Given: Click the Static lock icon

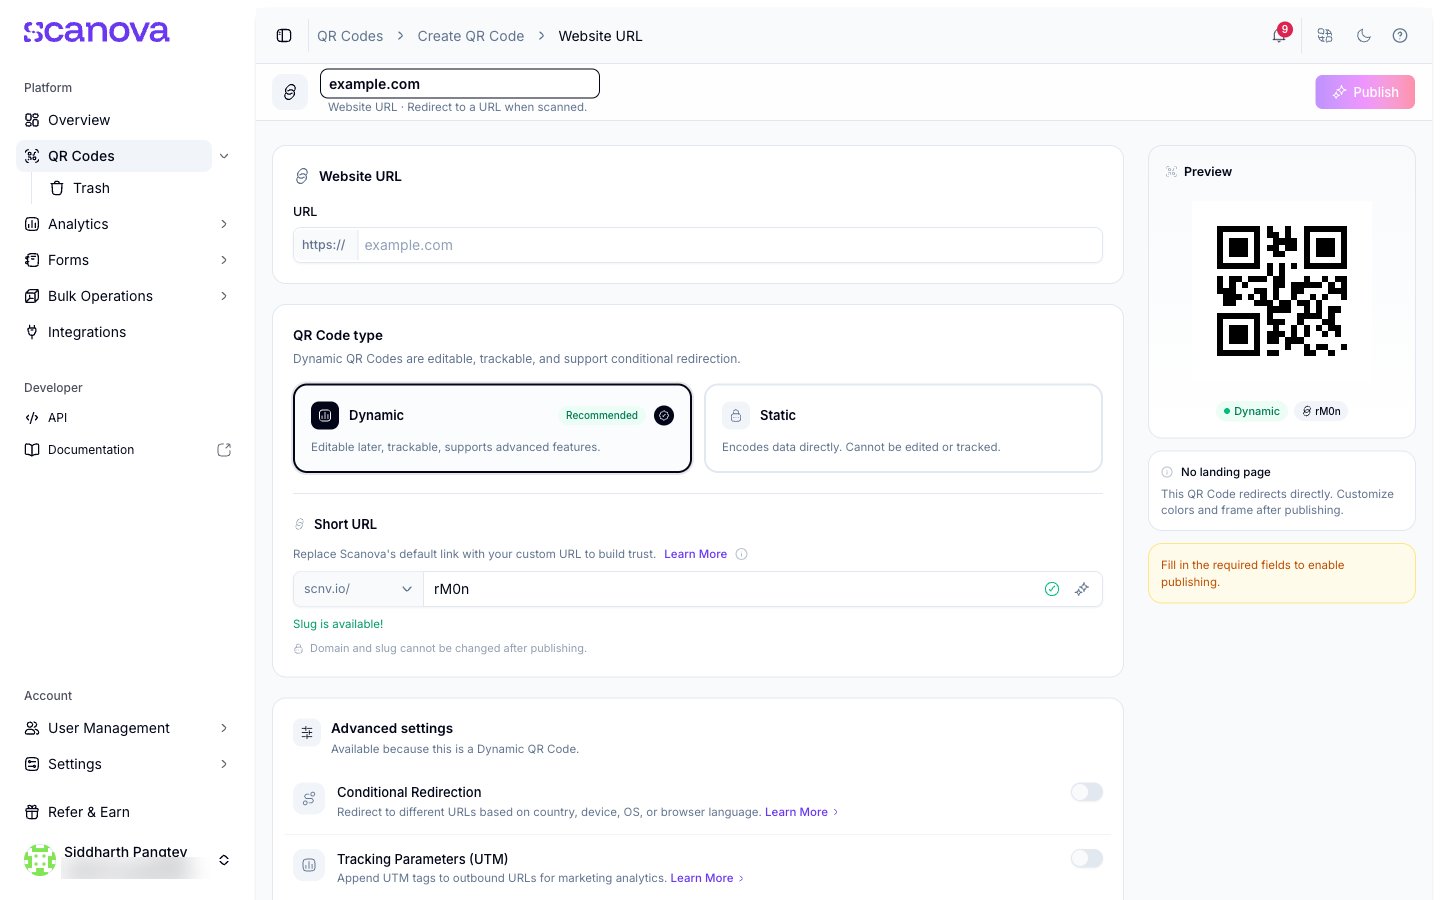Looking at the screenshot, I should (736, 415).
